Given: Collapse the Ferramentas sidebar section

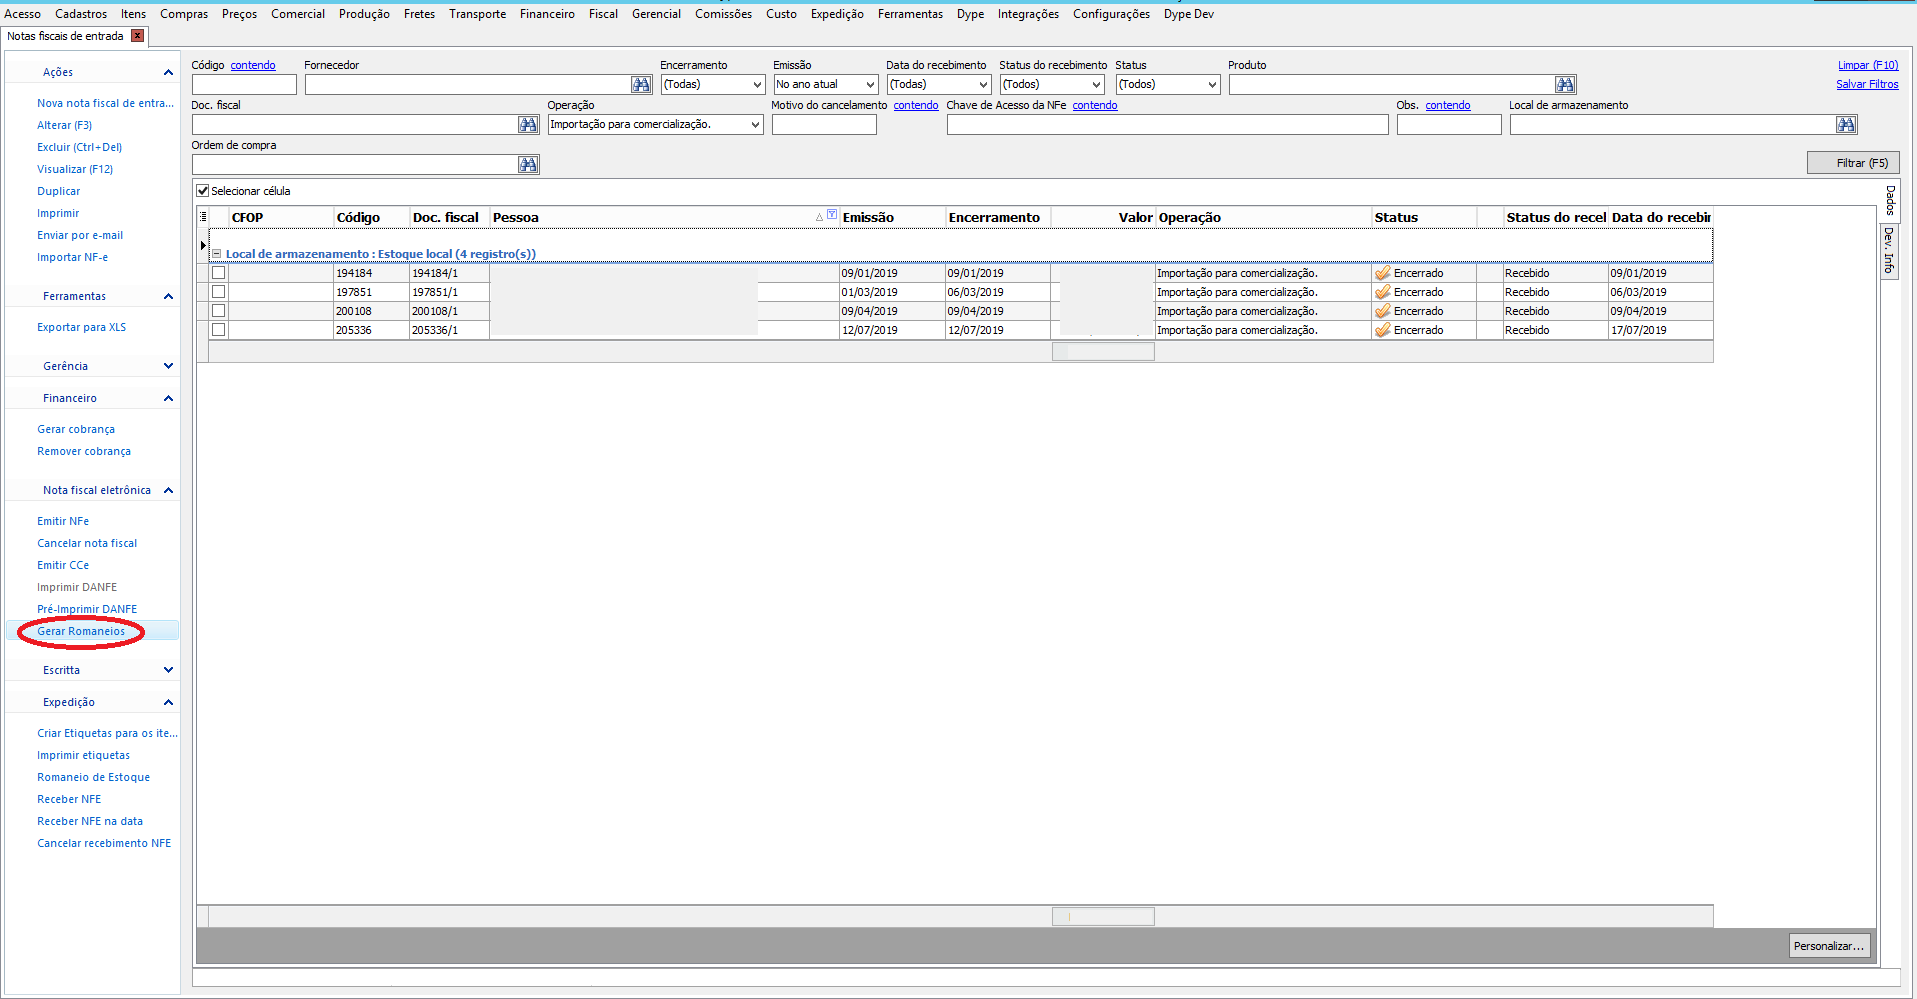Looking at the screenshot, I should click(x=168, y=296).
